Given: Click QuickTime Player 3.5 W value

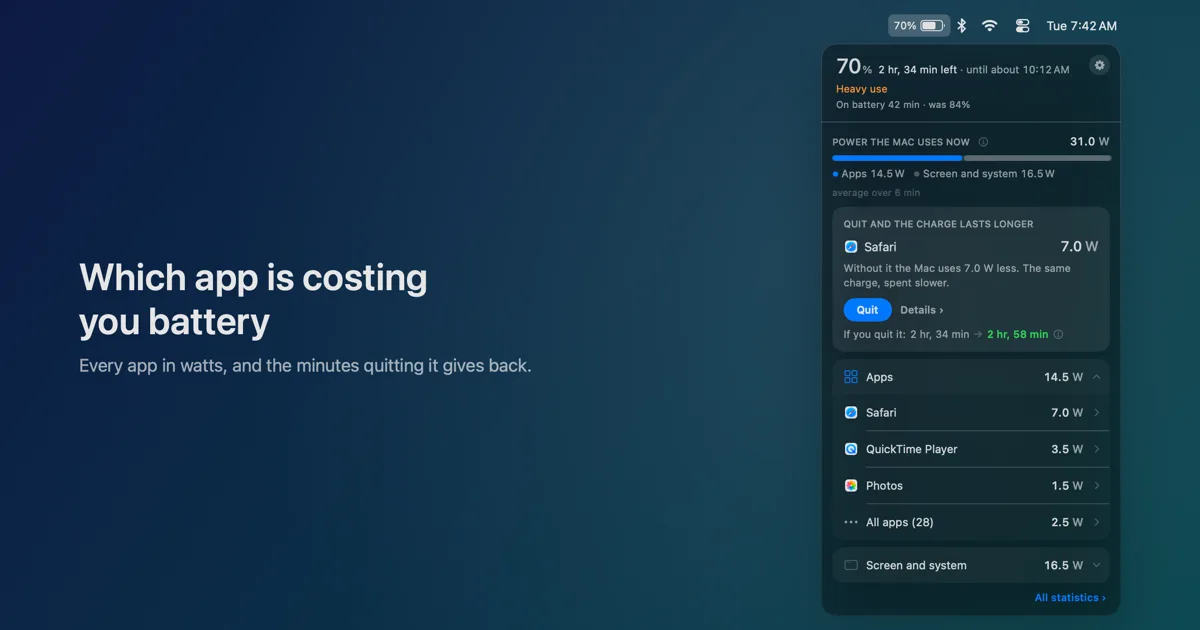Looking at the screenshot, I should (1067, 449).
